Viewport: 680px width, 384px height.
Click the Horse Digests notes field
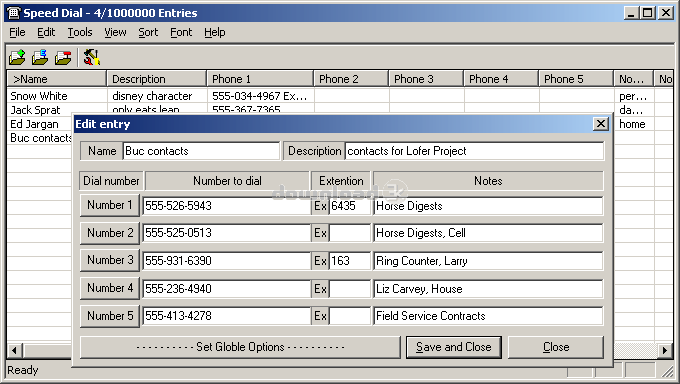tap(488, 206)
